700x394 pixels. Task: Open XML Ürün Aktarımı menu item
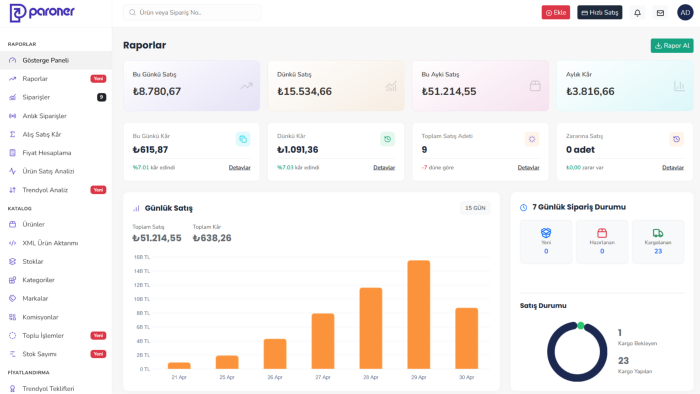56,243
